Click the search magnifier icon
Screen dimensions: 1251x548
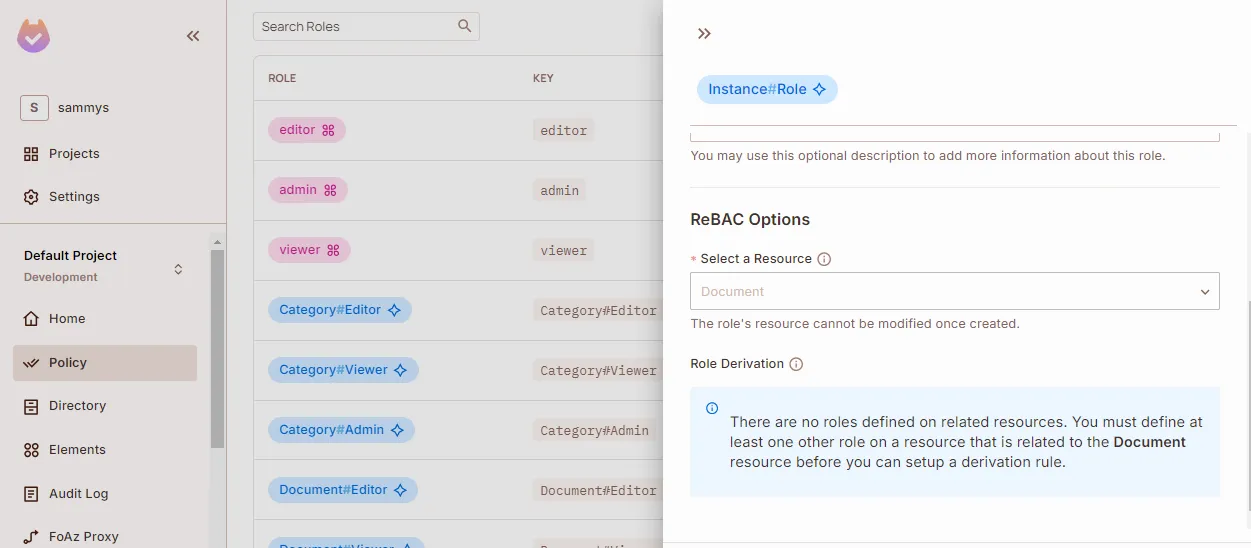pos(464,26)
